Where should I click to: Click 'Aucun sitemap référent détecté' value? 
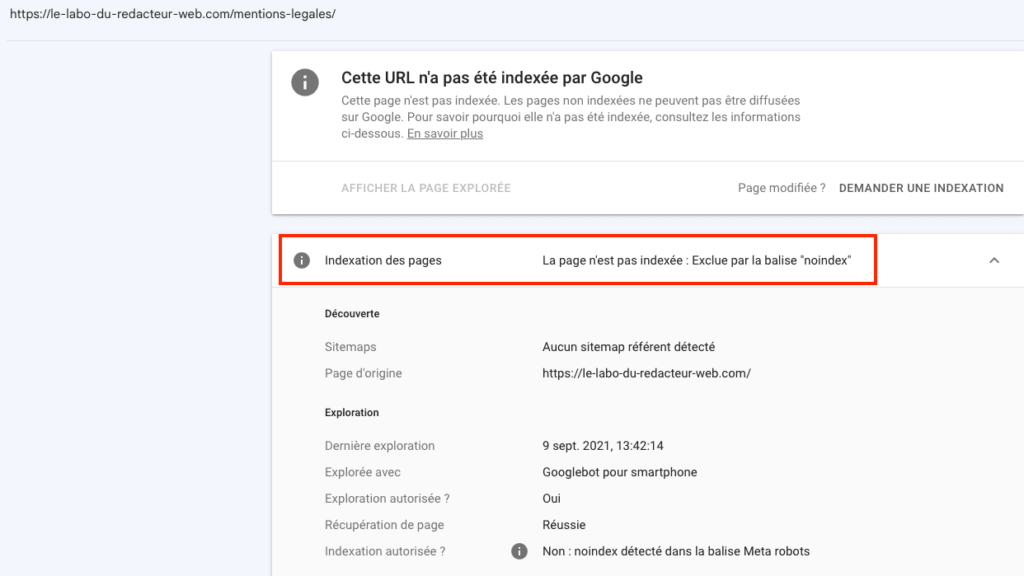pyautogui.click(x=628, y=347)
